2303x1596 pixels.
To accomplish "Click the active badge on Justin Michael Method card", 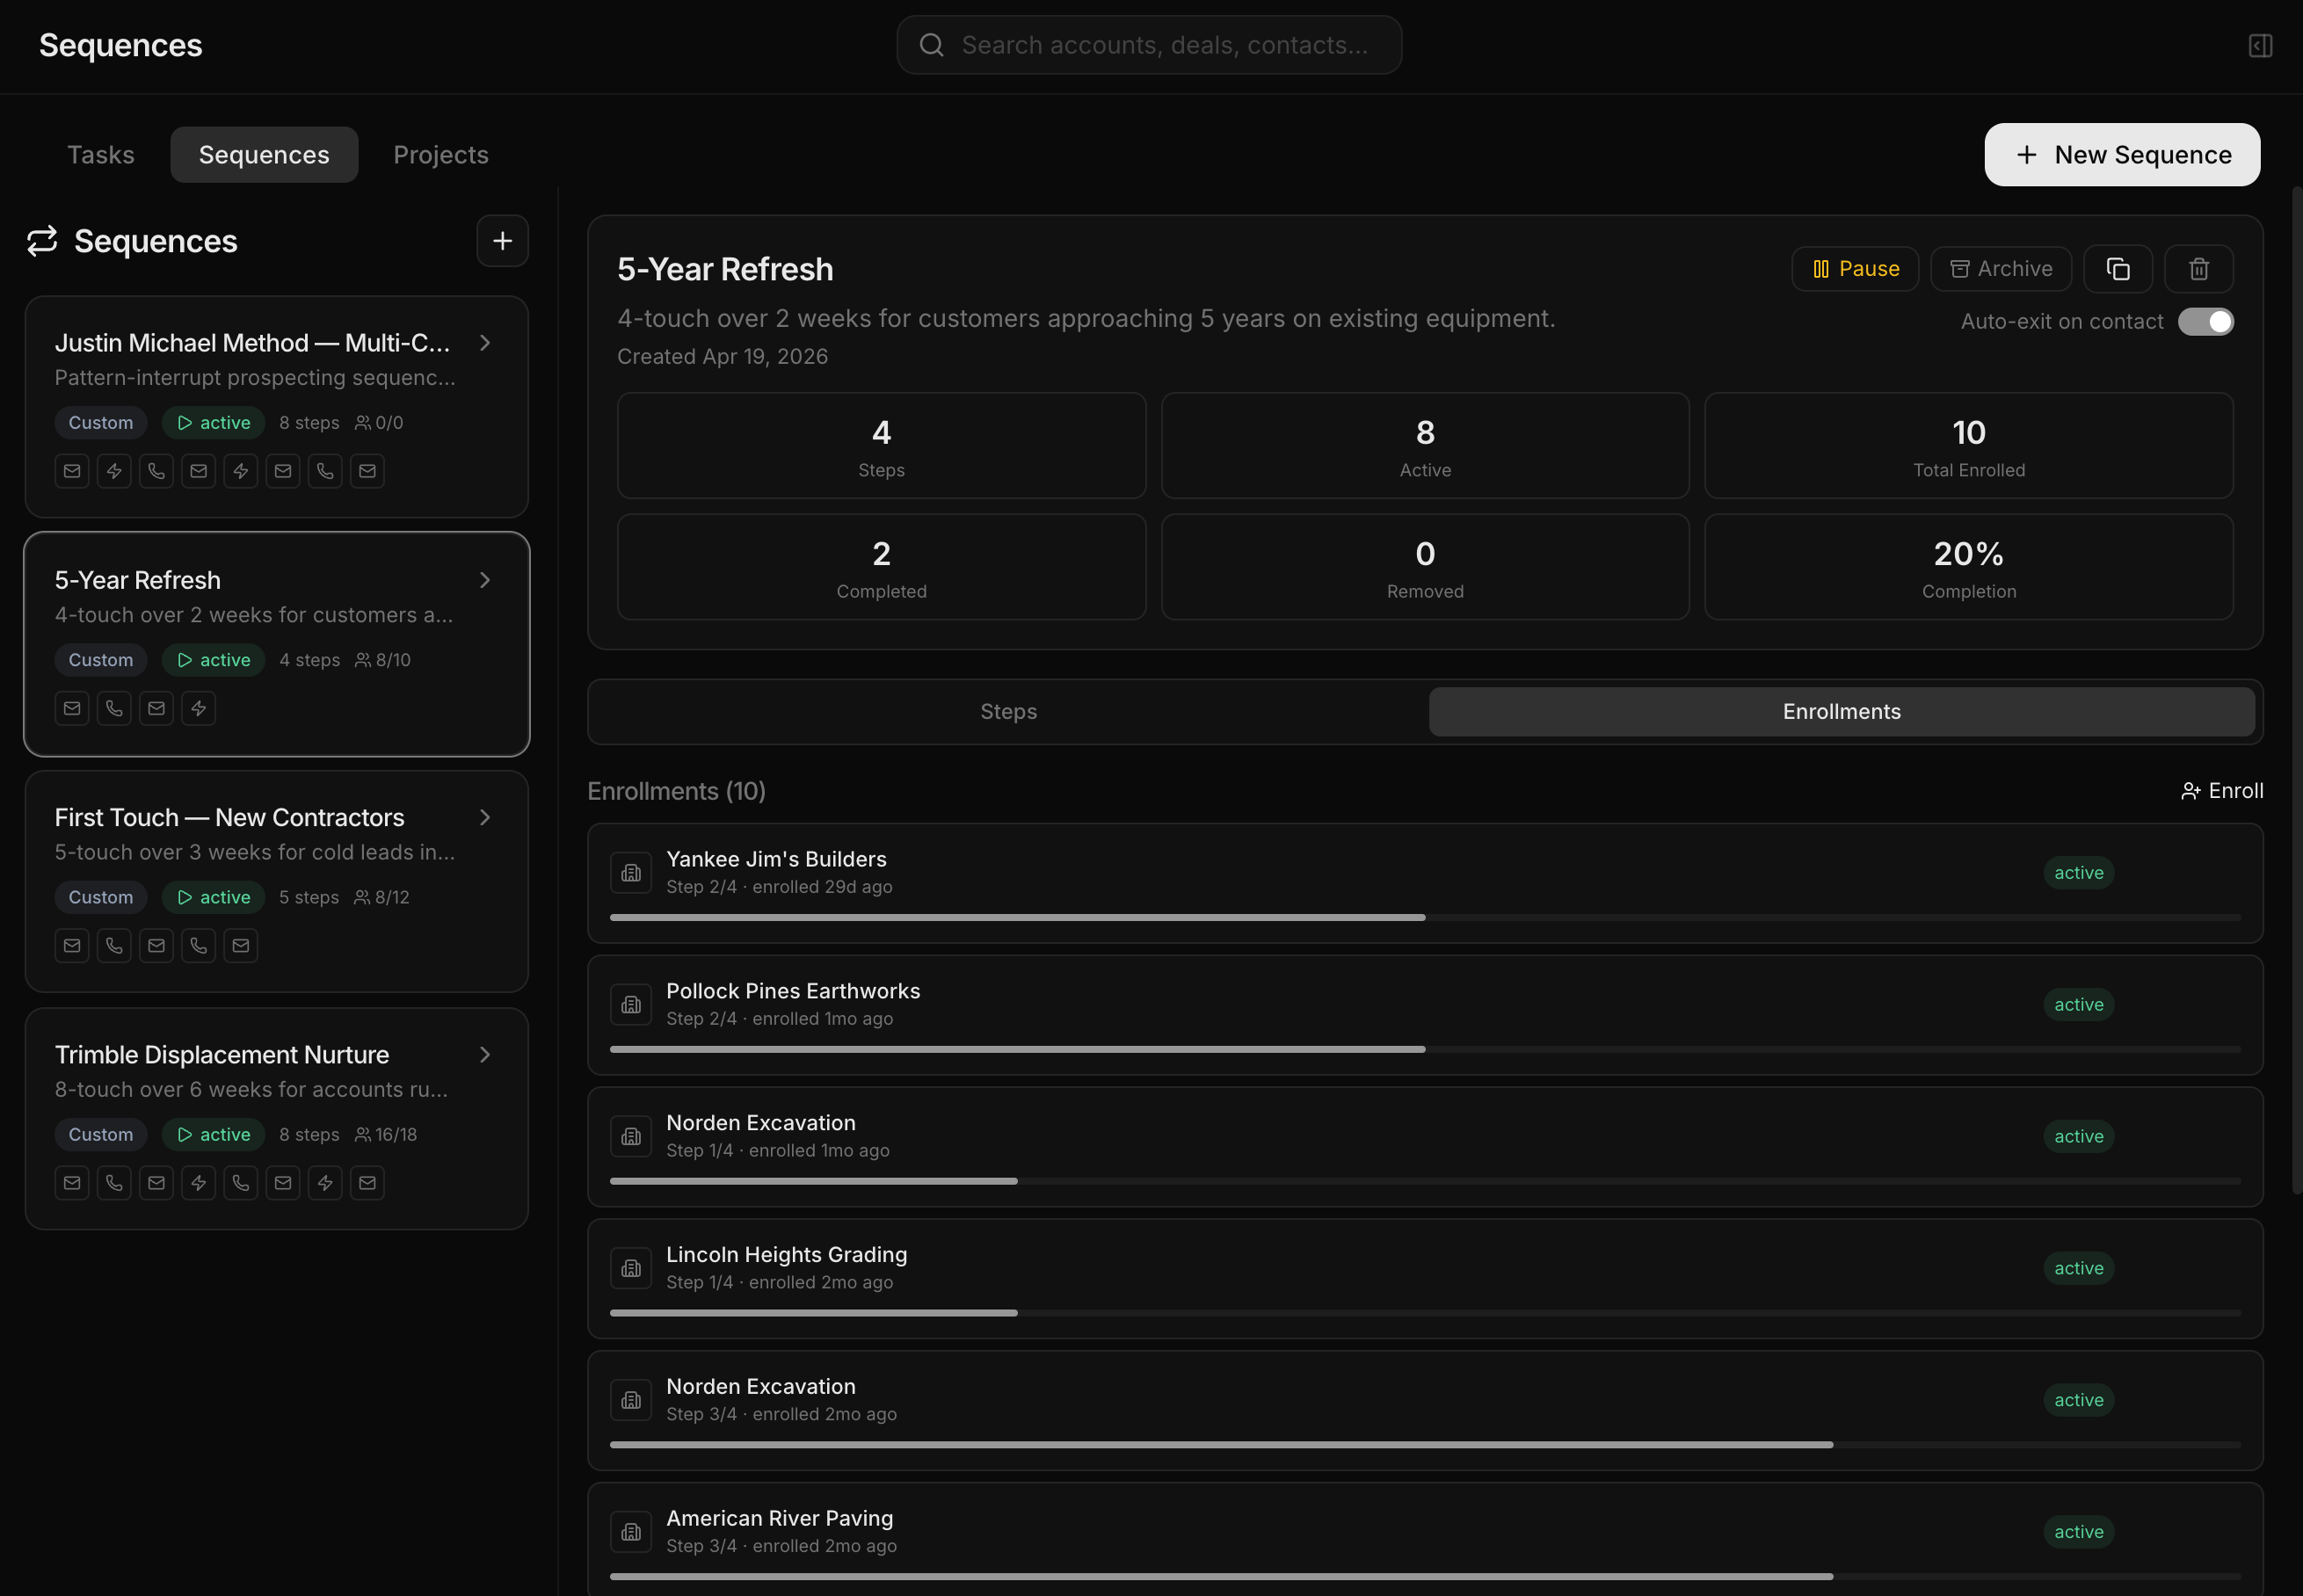I will click(213, 423).
